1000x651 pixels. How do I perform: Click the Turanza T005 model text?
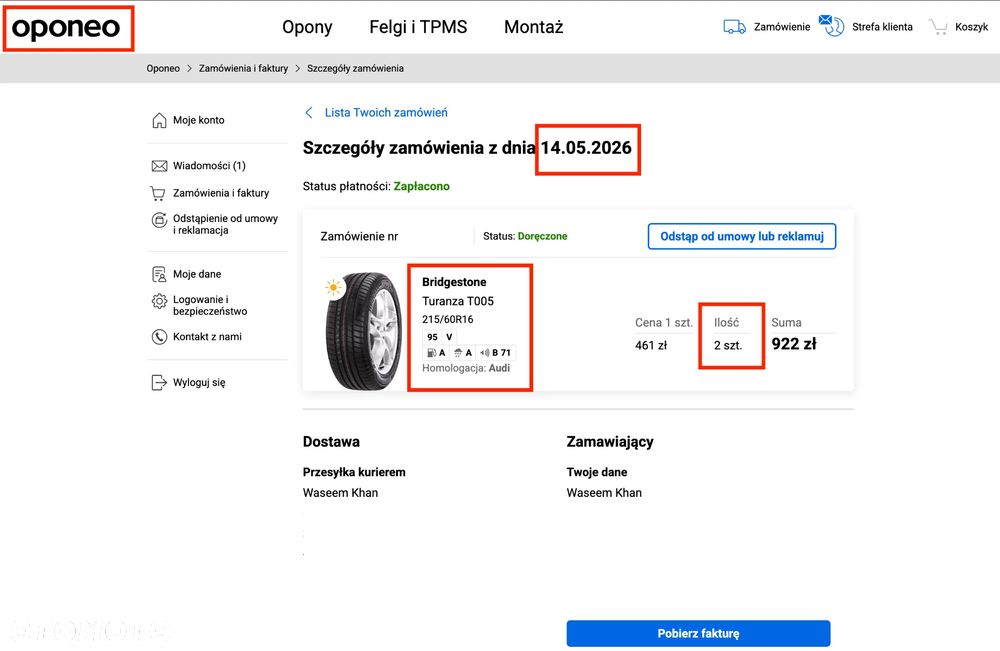(x=458, y=301)
